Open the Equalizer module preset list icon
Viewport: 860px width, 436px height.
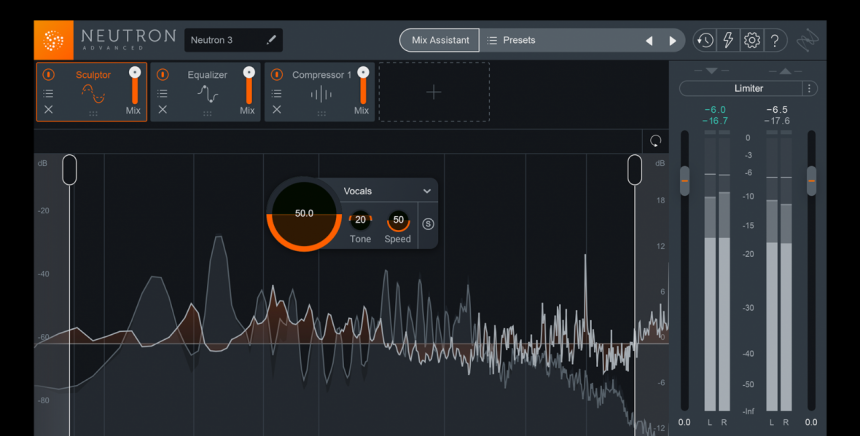[x=162, y=93]
